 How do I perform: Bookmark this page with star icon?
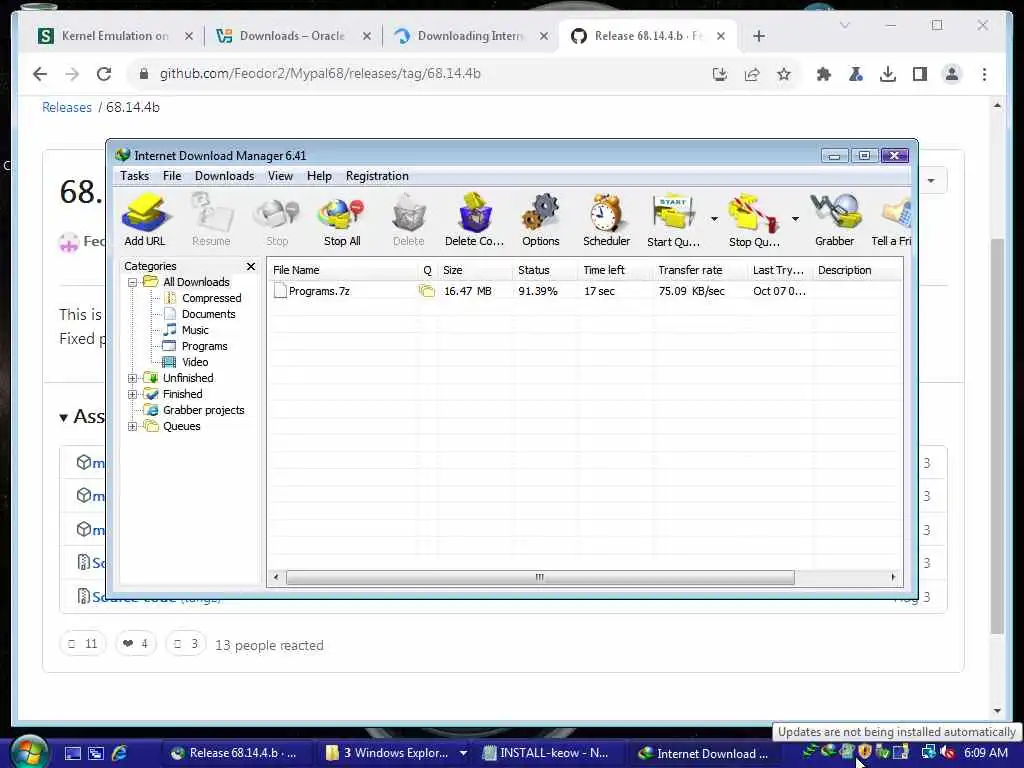click(784, 74)
